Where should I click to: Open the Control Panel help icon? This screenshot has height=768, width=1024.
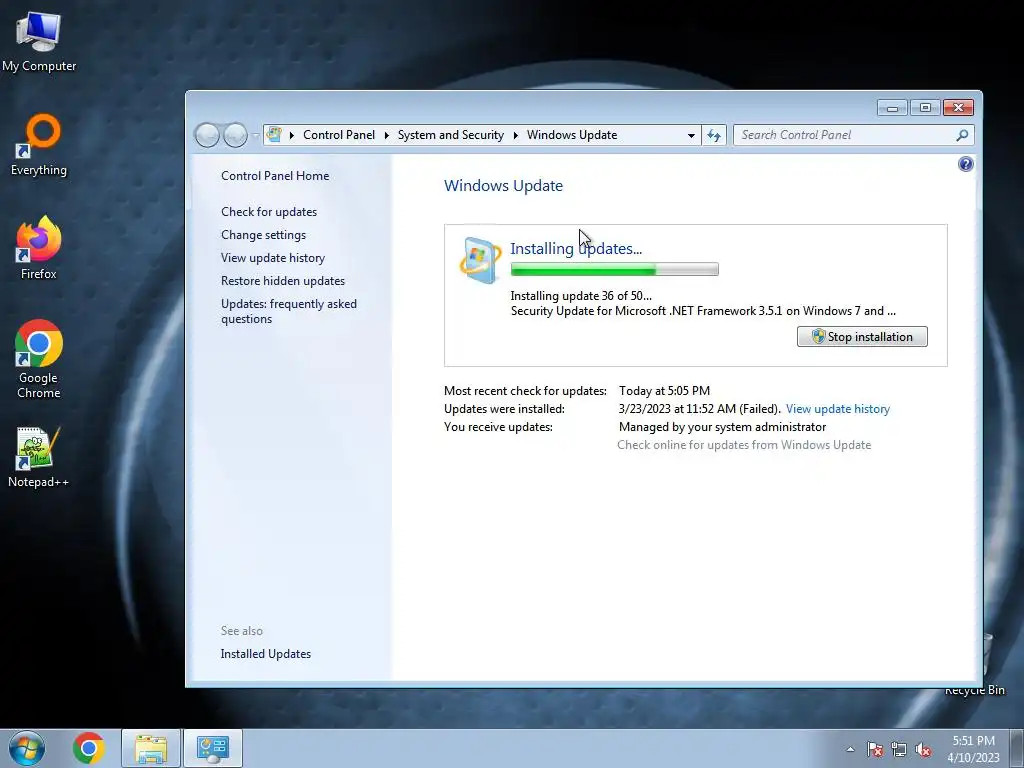tap(965, 164)
